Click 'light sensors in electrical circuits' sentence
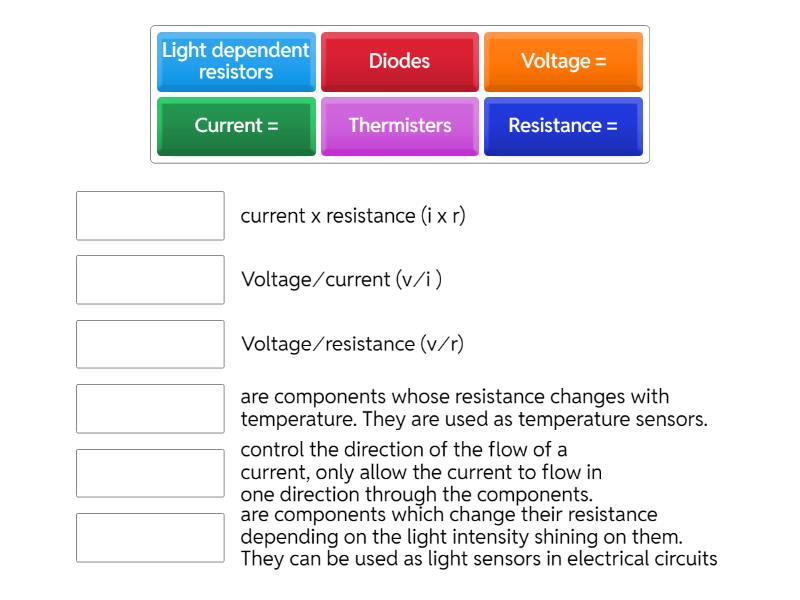Screen dimensions: 800x600 click(573, 559)
